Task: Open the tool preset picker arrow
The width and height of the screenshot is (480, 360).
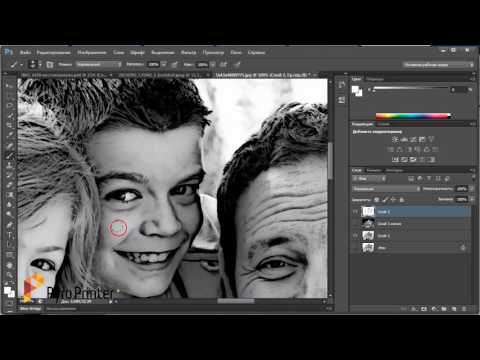Action: 22,64
